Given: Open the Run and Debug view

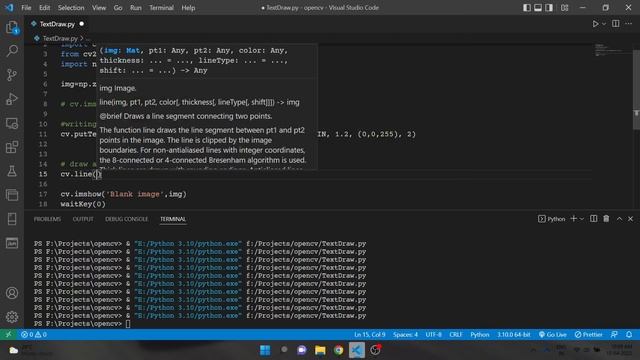Looking at the screenshot, I should pyautogui.click(x=12, y=99).
